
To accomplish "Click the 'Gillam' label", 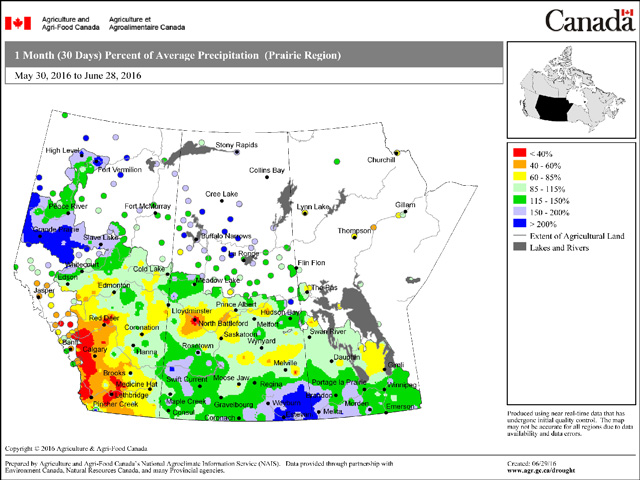I will point(405,205).
